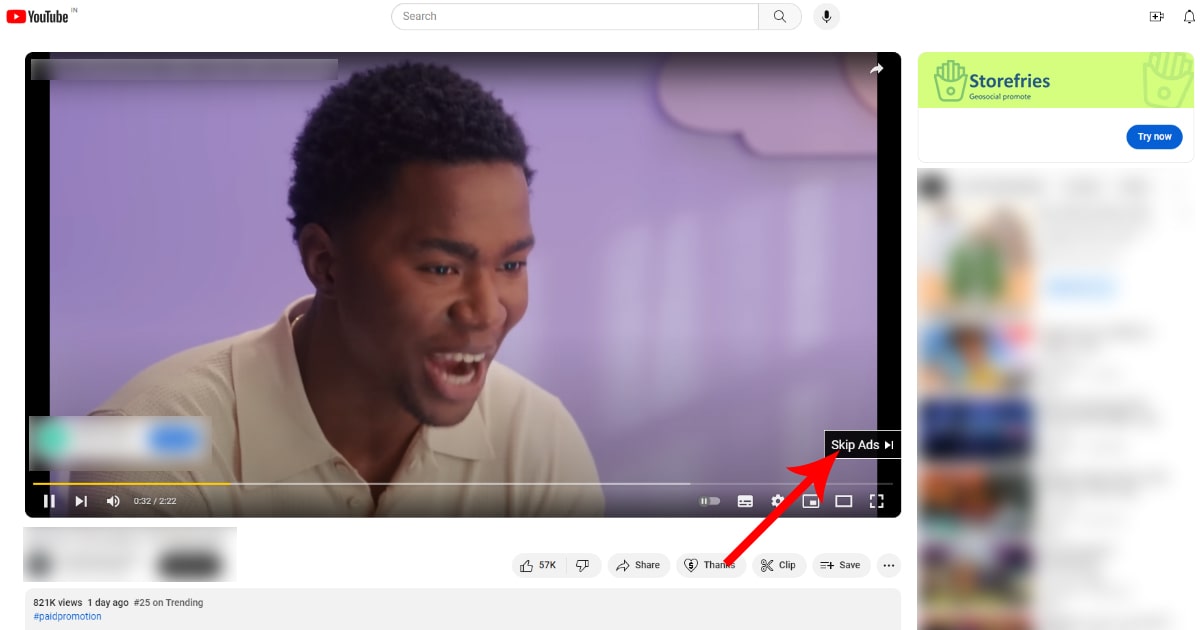Mute the video volume
1200x630 pixels.
pyautogui.click(x=113, y=501)
